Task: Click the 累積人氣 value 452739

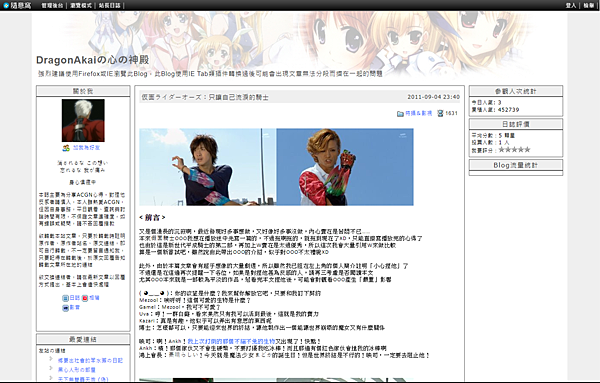Action: (x=508, y=110)
